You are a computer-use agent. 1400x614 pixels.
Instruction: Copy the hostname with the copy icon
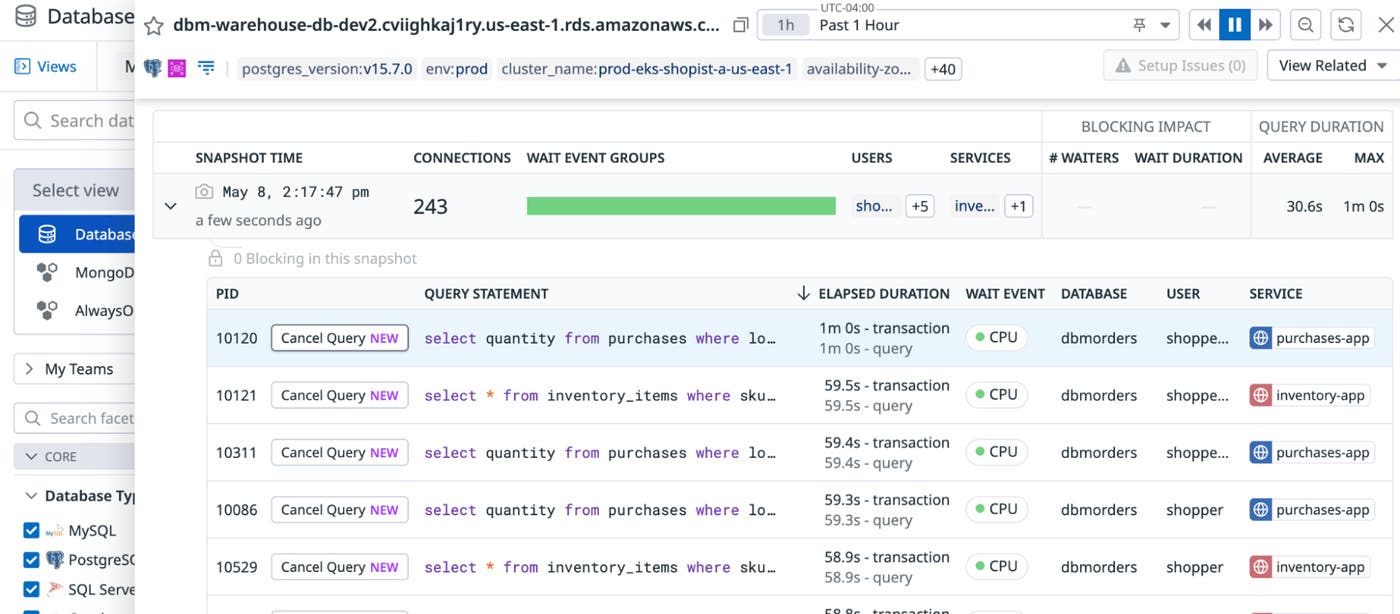click(x=739, y=25)
